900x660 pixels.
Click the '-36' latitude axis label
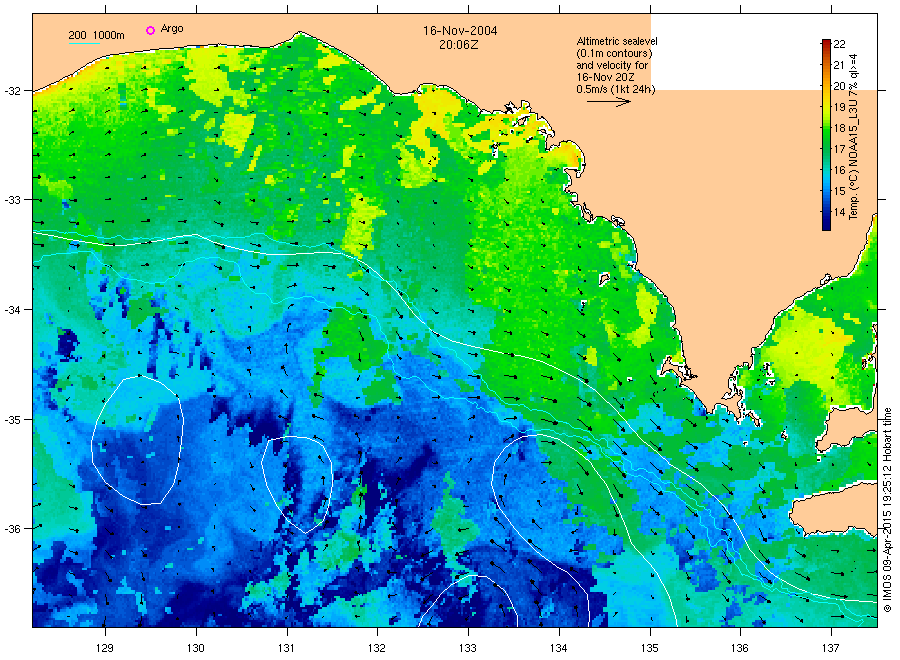point(13,528)
